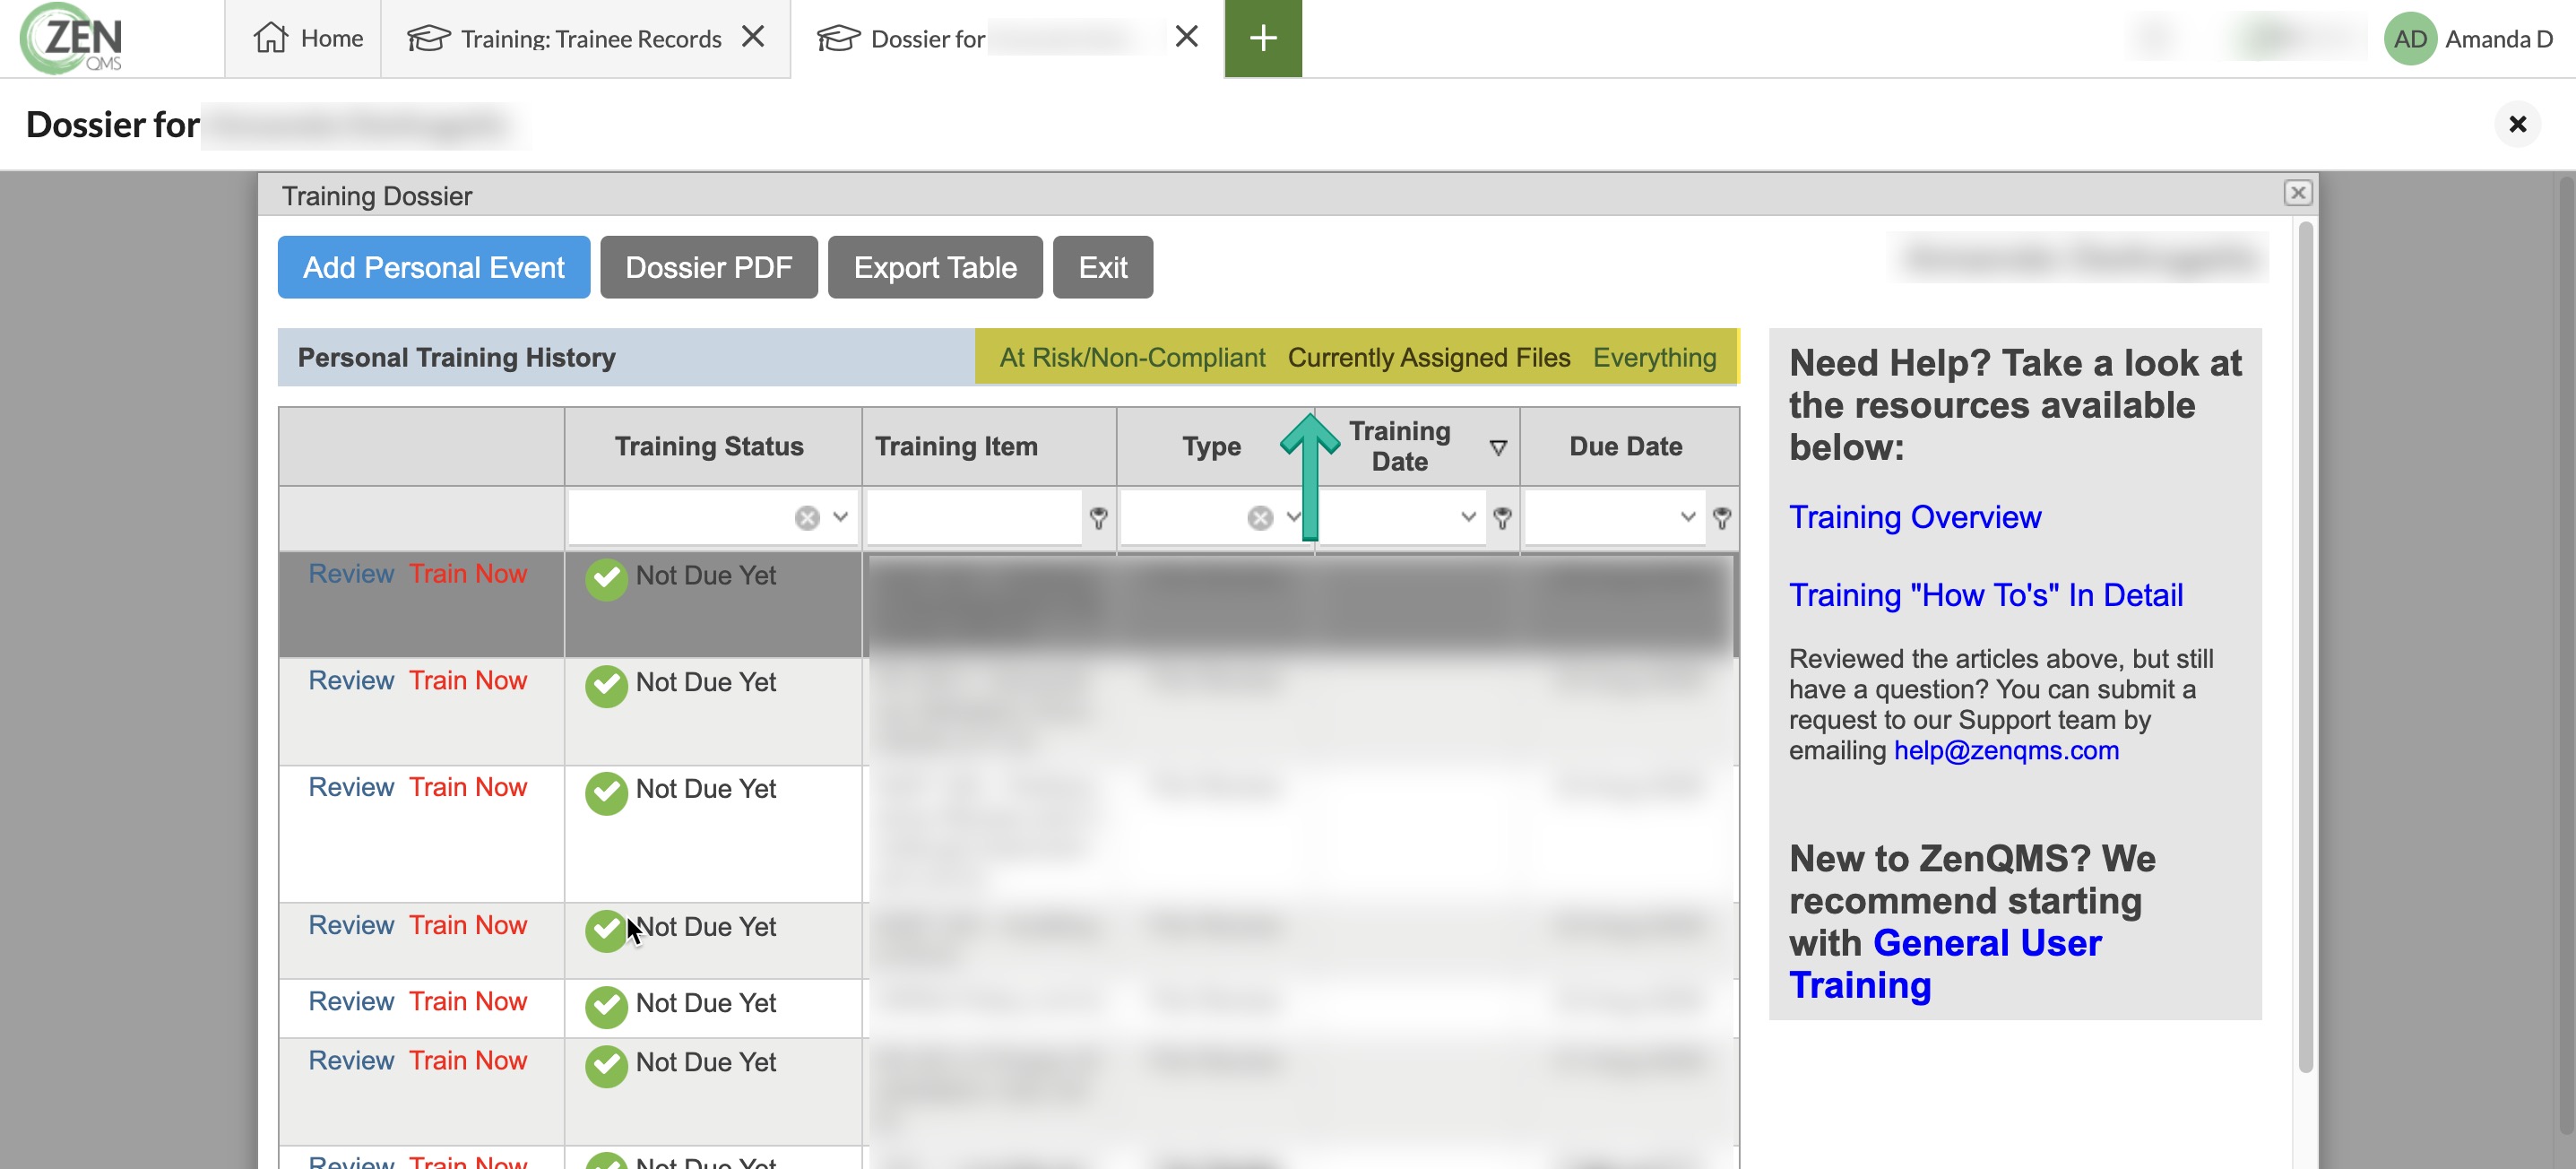Click graduation cap icon on Trainee Records tab
This screenshot has width=2576, height=1169.
(x=428, y=38)
